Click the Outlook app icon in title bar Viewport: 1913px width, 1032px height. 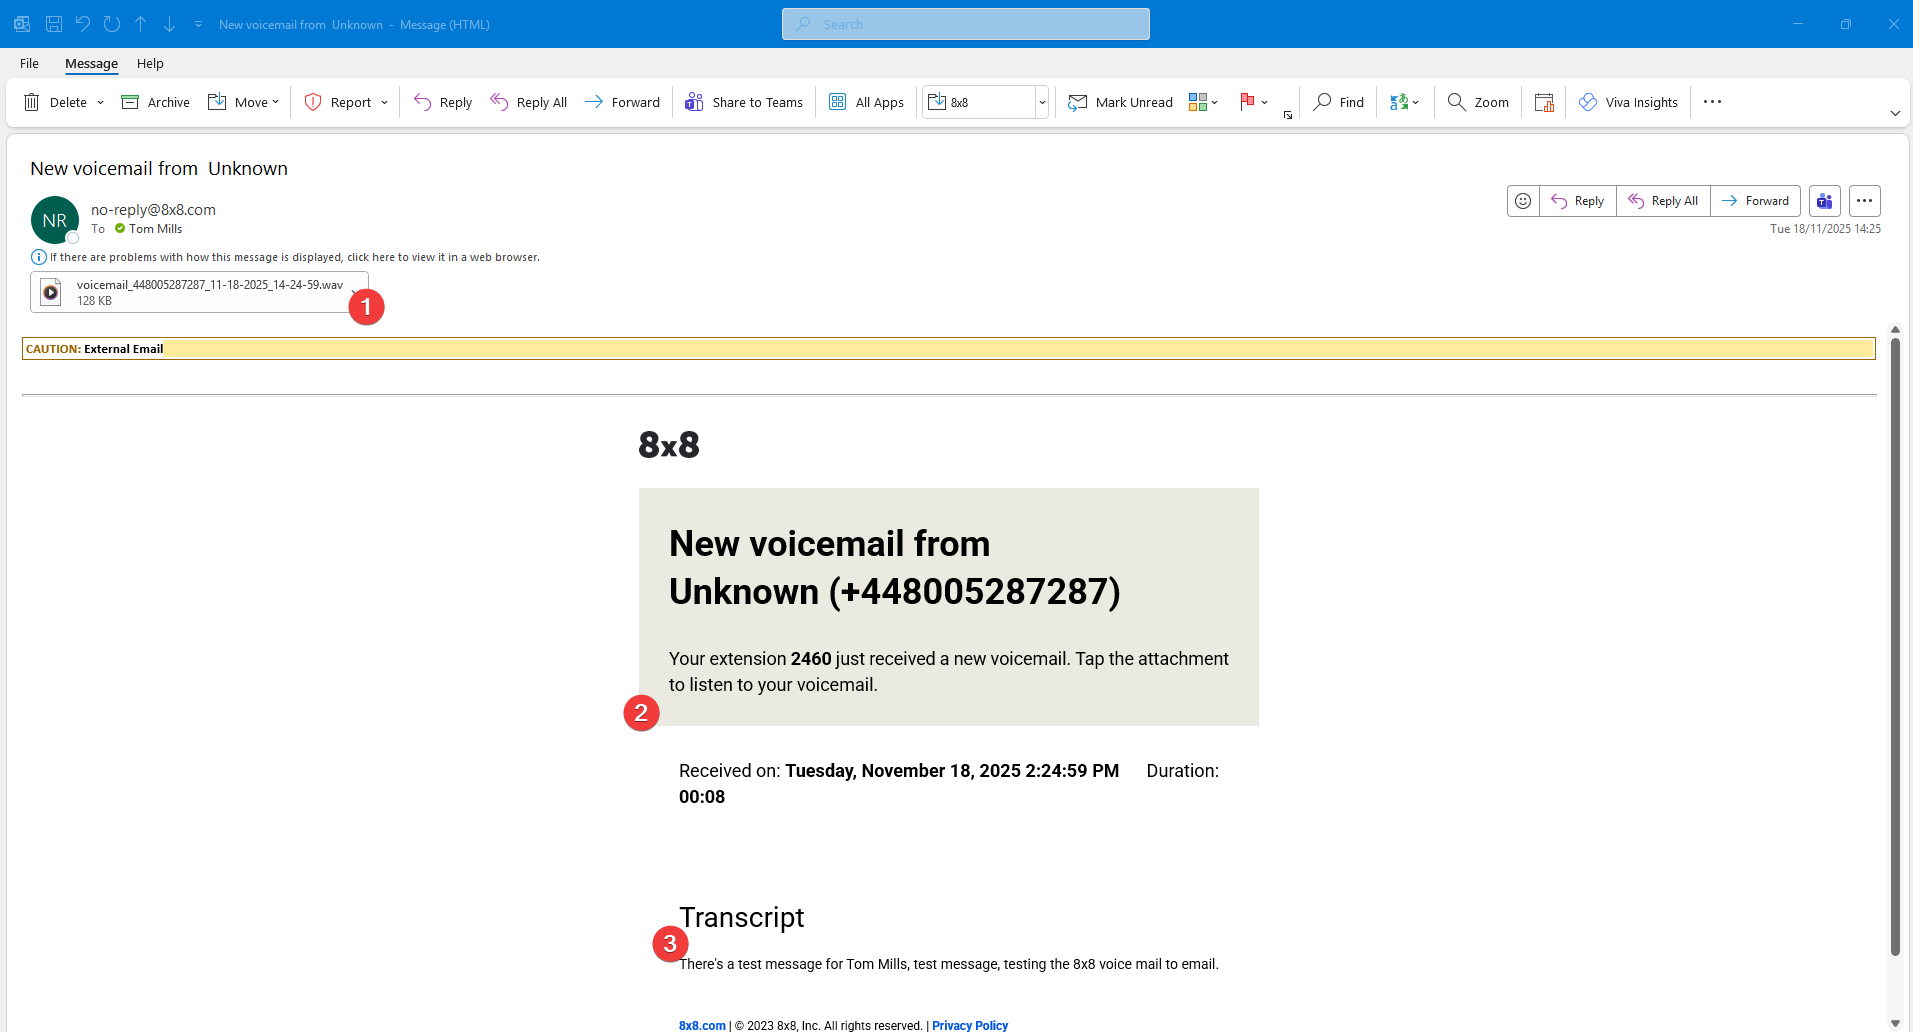pos(22,24)
